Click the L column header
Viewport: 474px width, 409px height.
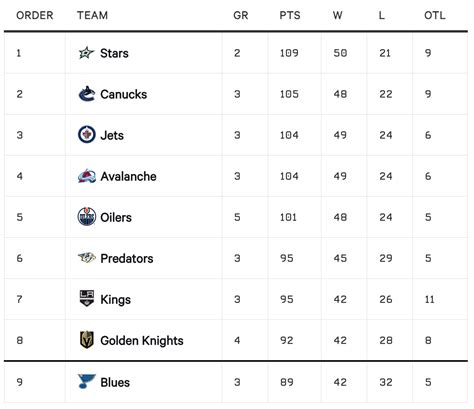coord(382,15)
